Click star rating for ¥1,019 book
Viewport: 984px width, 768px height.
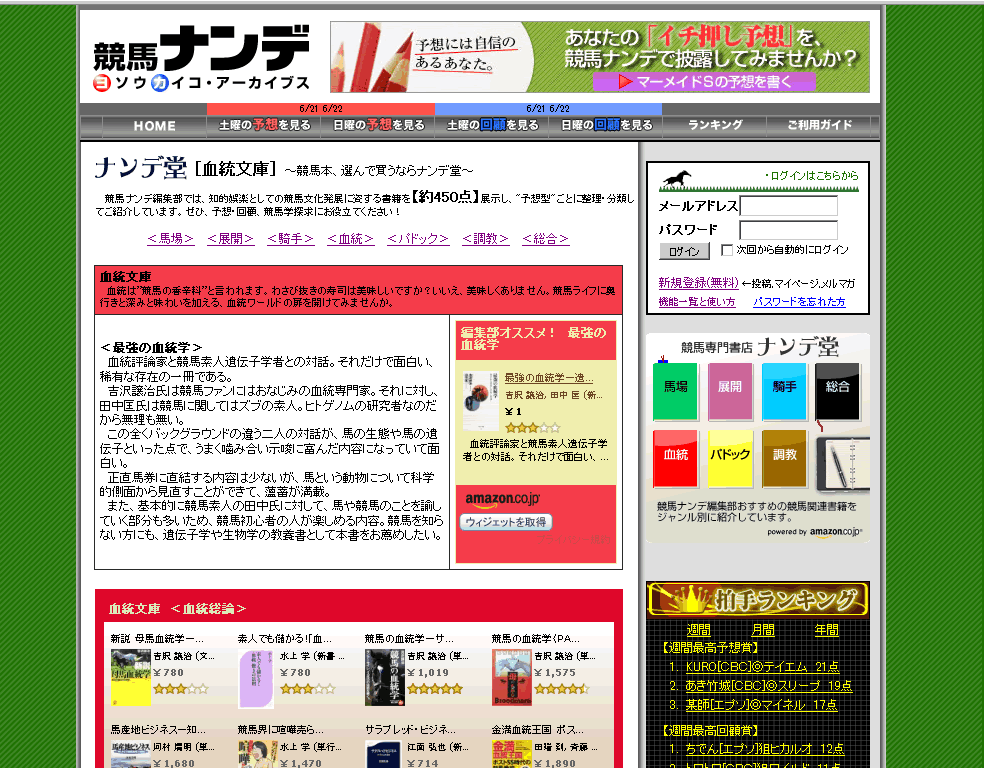coord(434,689)
